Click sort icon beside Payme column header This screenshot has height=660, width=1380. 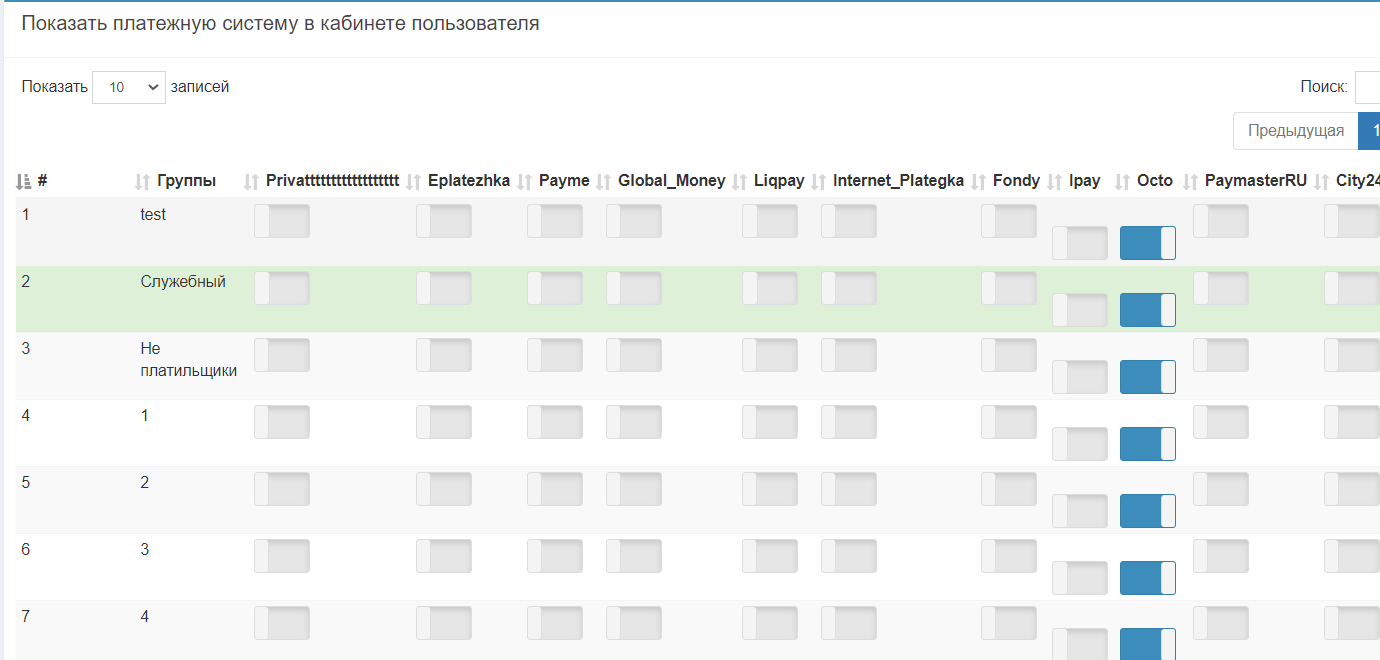pos(524,181)
